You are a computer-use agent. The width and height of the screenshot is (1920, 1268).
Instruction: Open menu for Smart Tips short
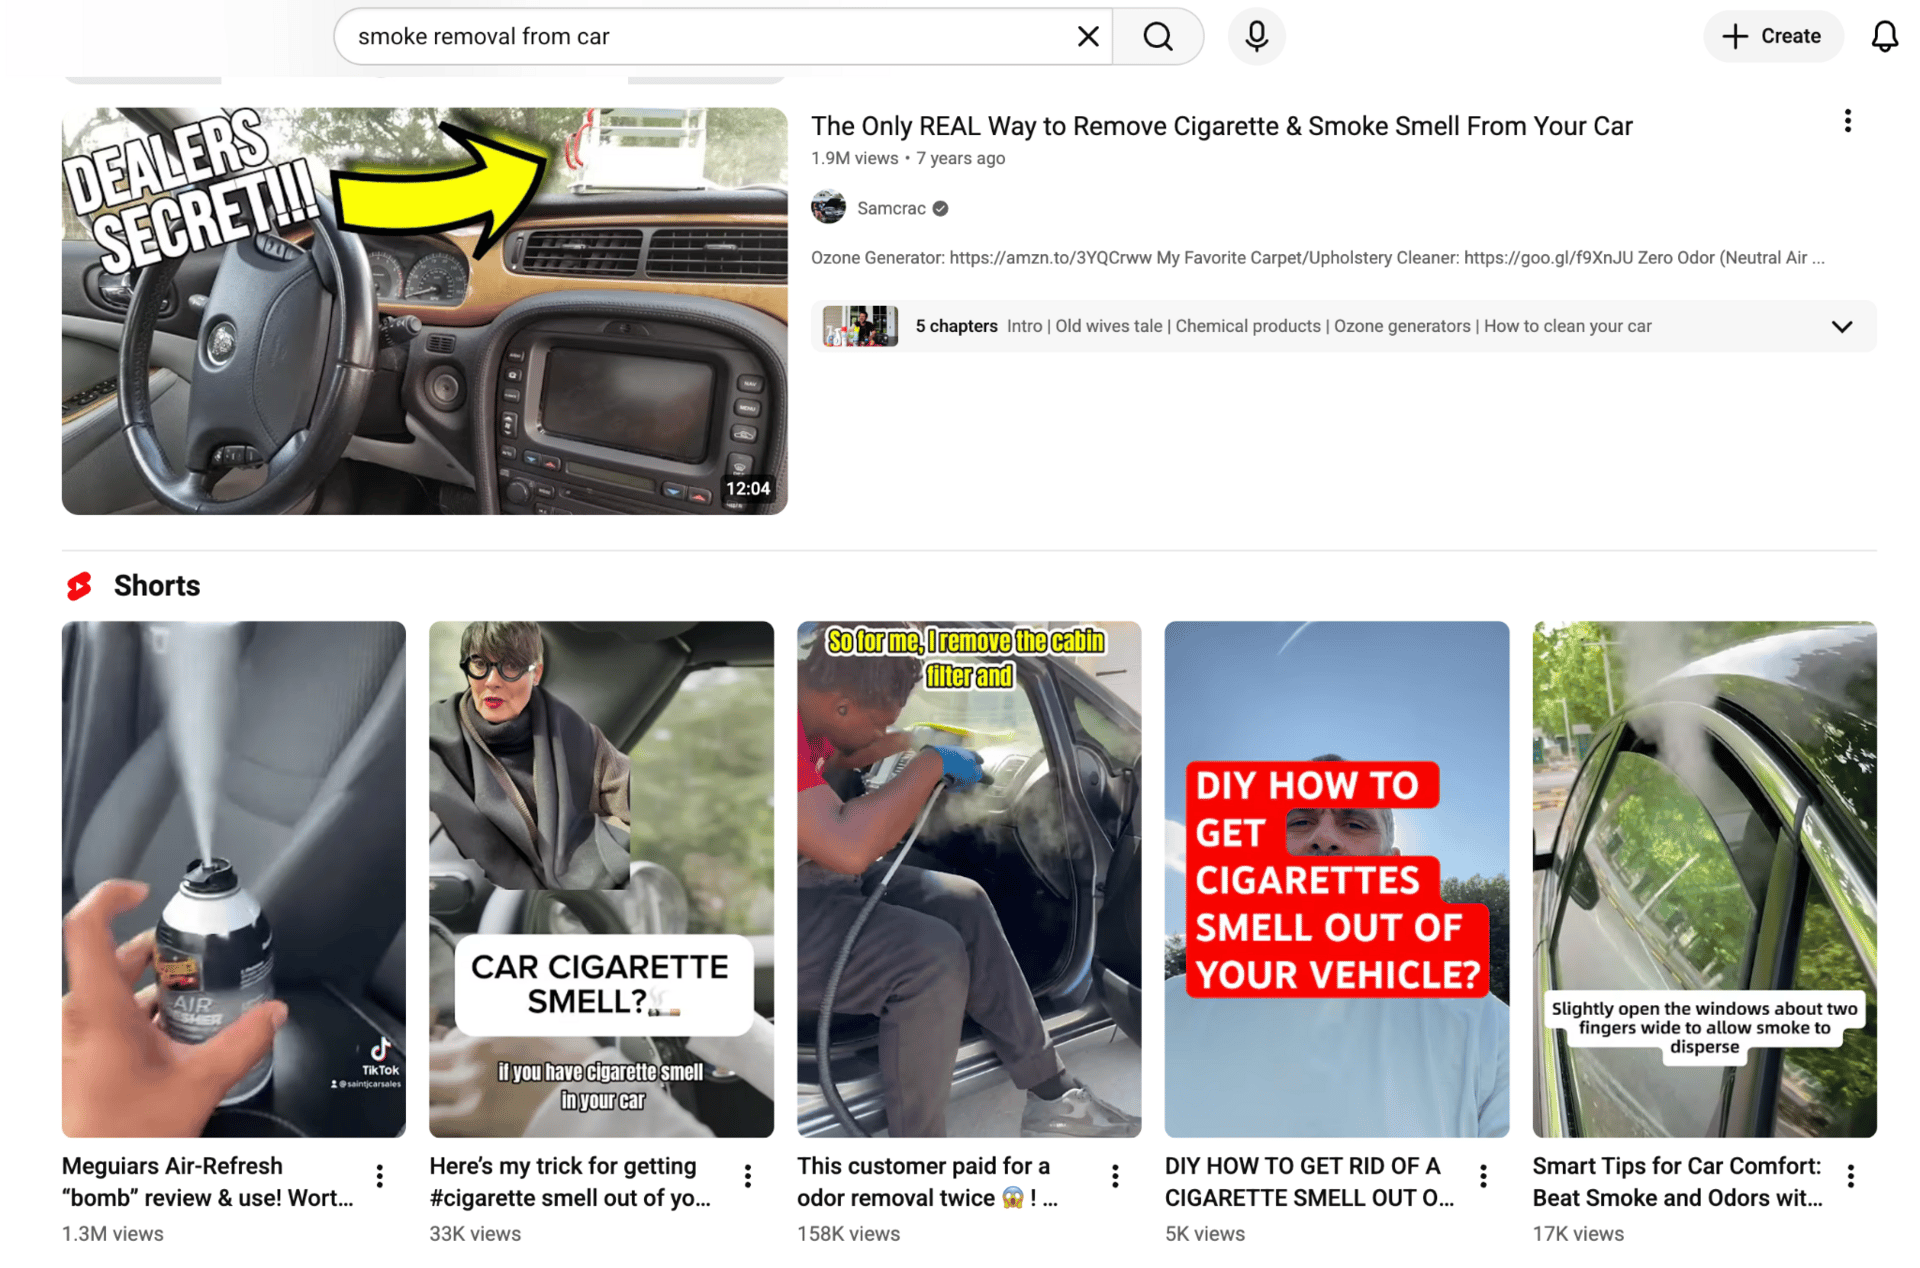pyautogui.click(x=1850, y=1176)
